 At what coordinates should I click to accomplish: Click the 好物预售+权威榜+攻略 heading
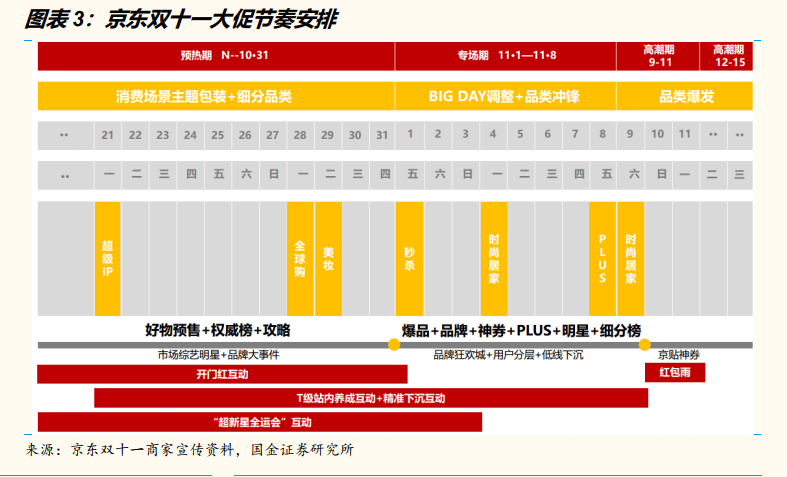pyautogui.click(x=218, y=330)
